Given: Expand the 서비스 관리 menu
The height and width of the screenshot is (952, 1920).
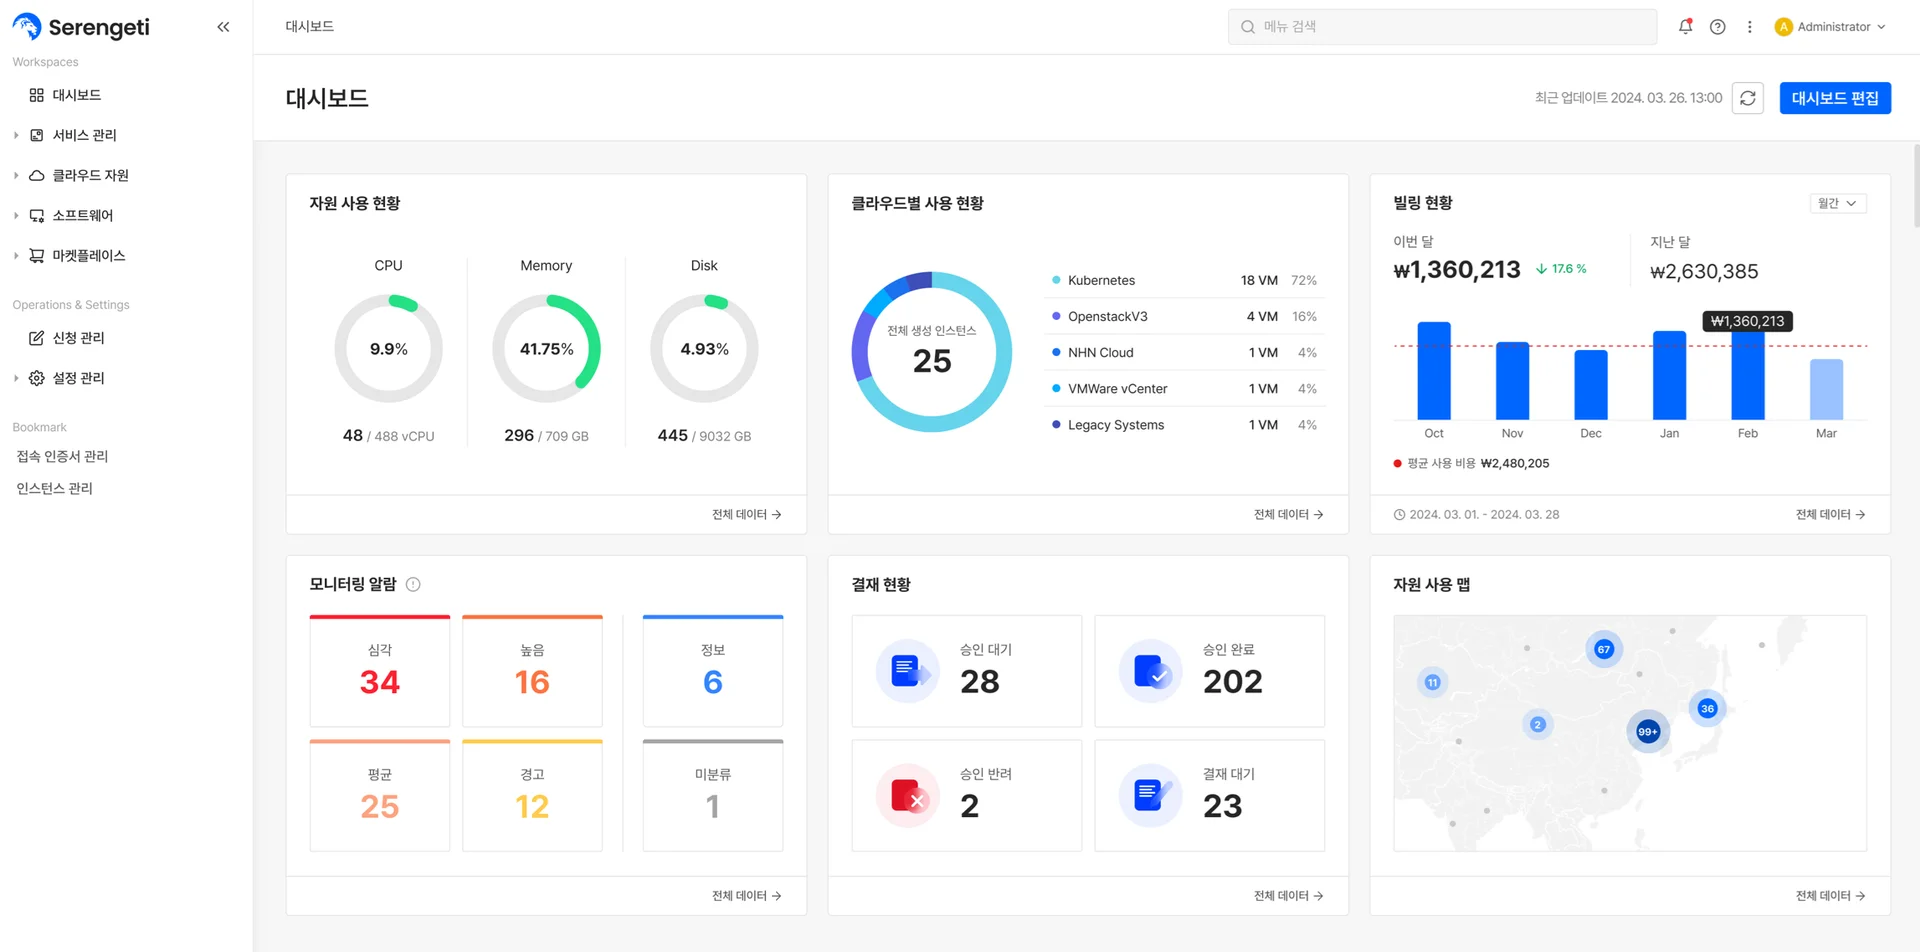Looking at the screenshot, I should pyautogui.click(x=84, y=135).
